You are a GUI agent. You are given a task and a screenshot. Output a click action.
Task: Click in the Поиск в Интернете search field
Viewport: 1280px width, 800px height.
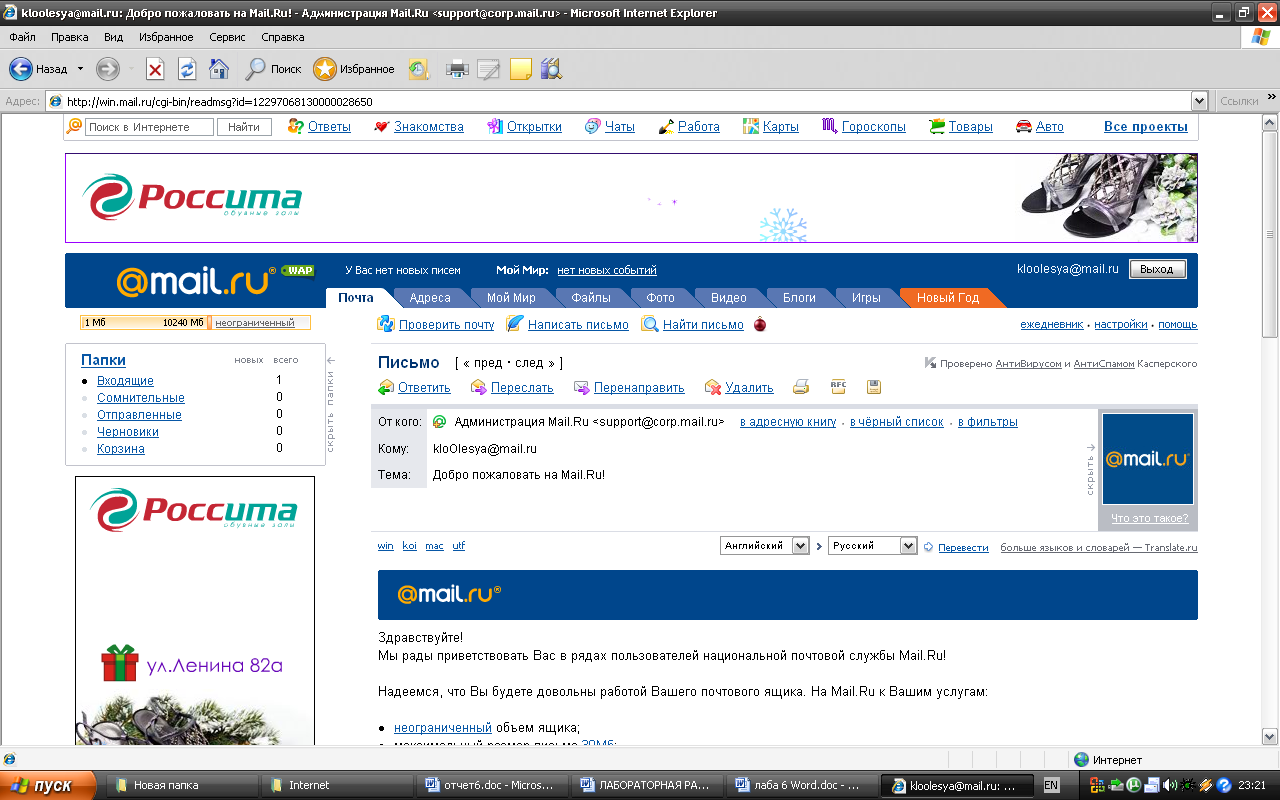(x=149, y=127)
